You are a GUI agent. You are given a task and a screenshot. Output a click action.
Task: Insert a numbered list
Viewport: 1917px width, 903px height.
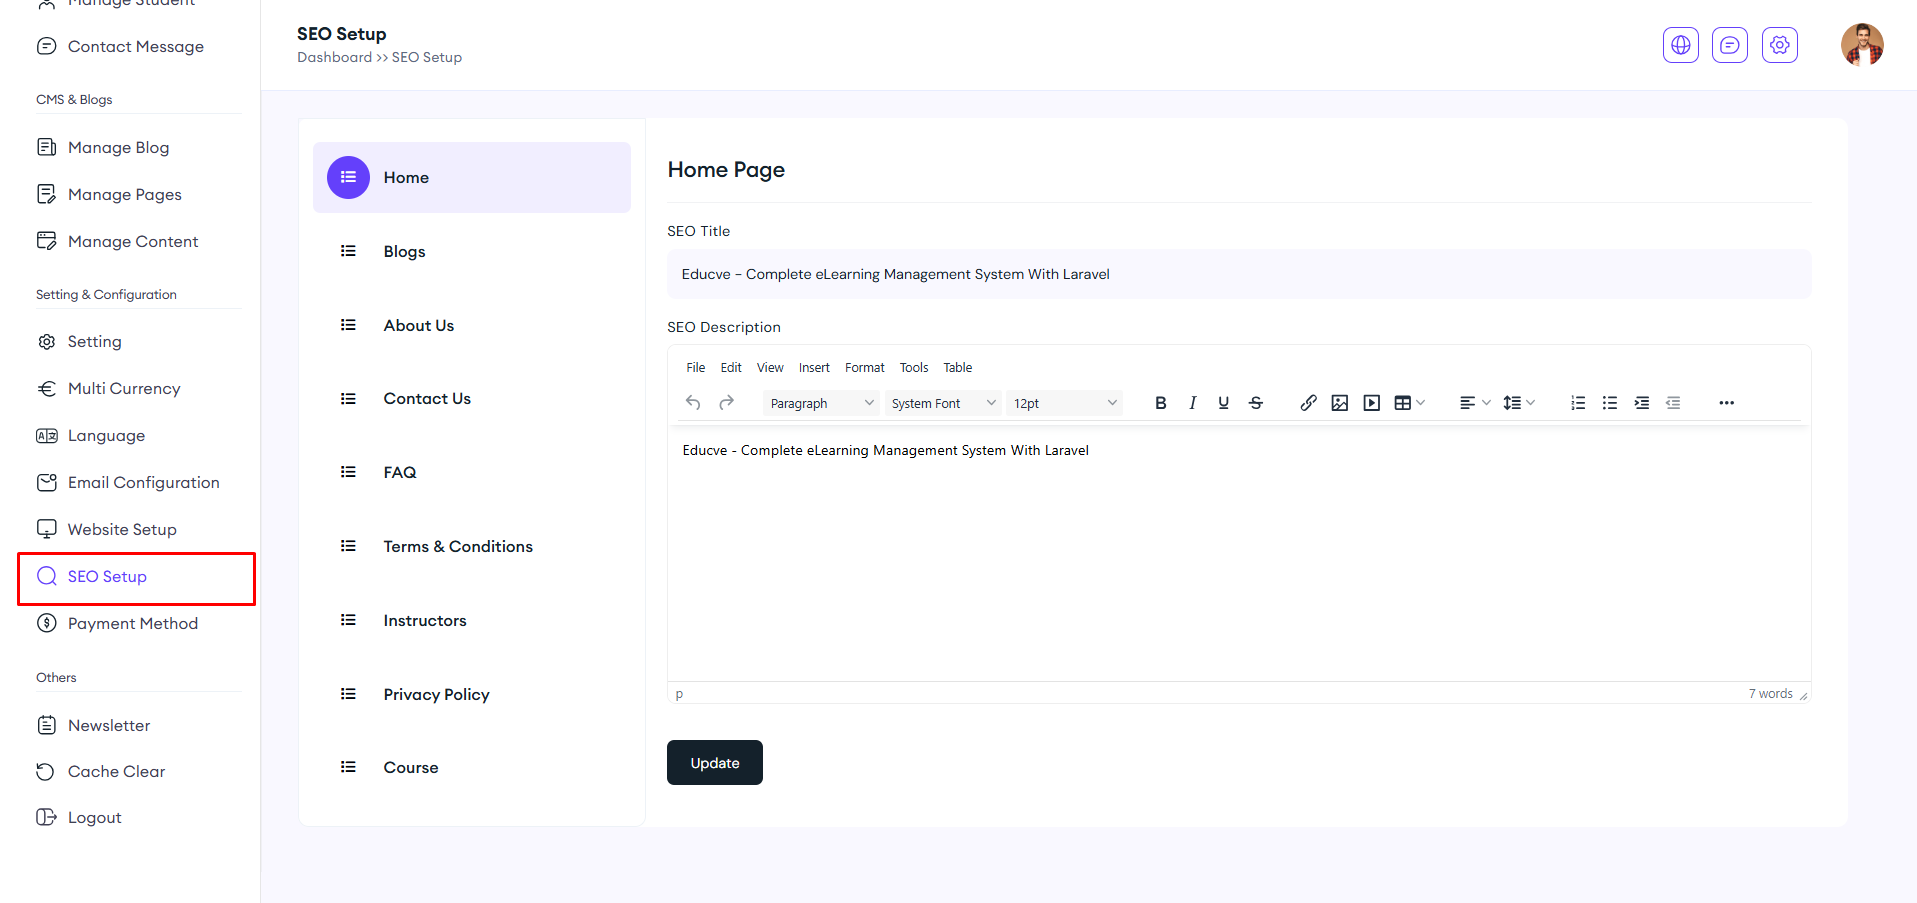point(1578,403)
